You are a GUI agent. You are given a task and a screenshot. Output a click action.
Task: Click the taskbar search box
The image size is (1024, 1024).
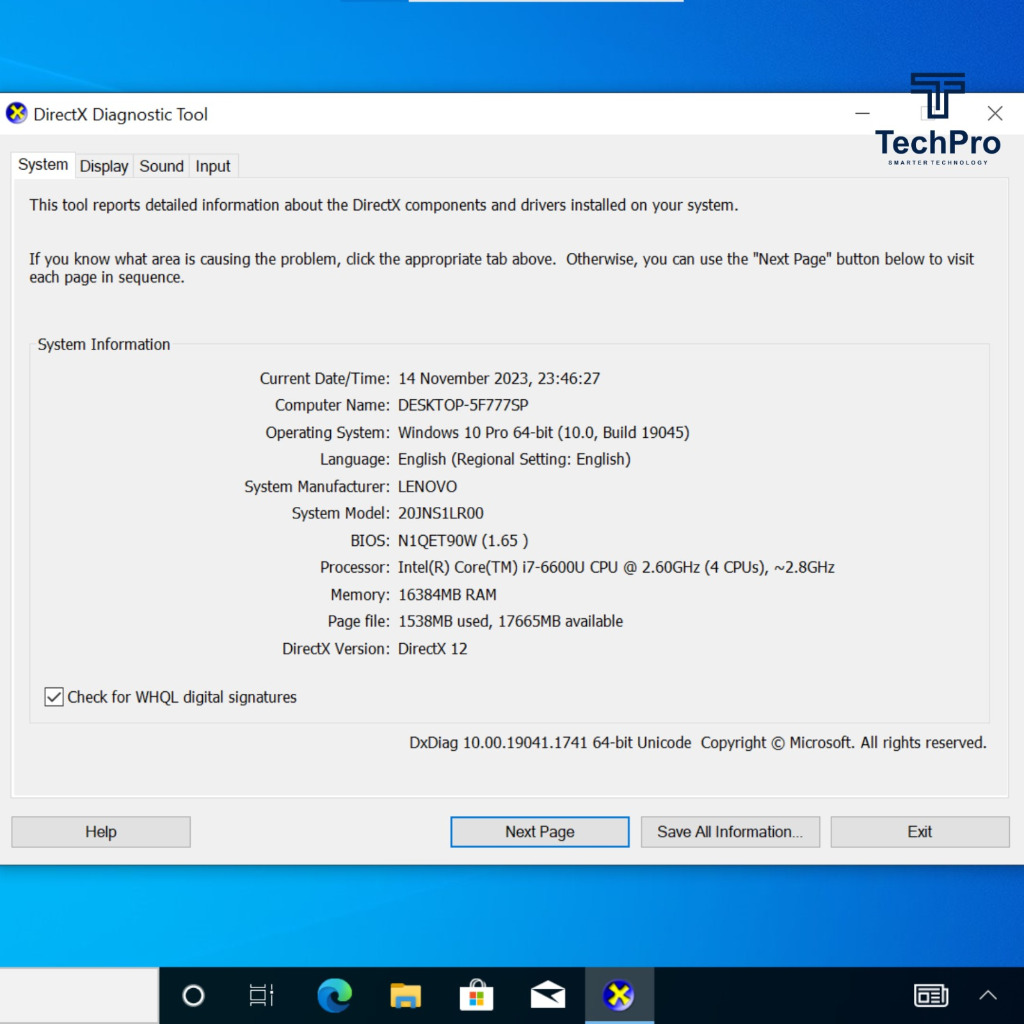coord(79,995)
